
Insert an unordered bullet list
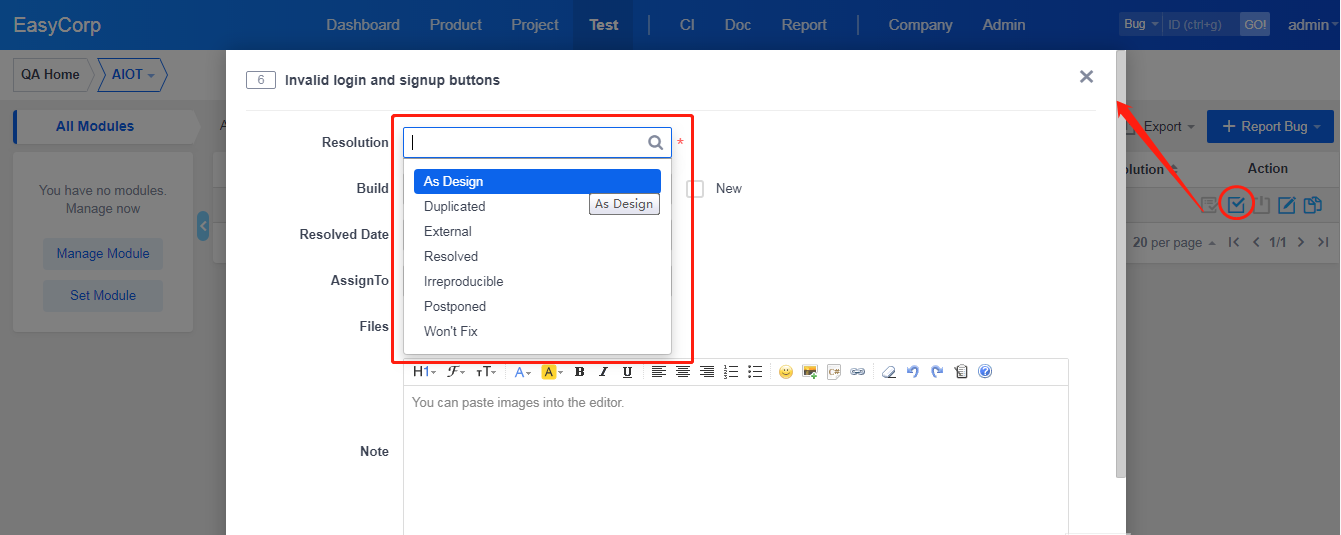point(755,372)
